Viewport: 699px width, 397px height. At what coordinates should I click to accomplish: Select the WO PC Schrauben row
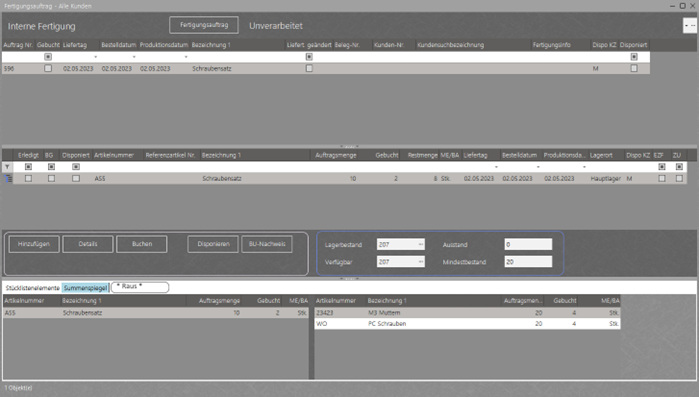point(467,324)
